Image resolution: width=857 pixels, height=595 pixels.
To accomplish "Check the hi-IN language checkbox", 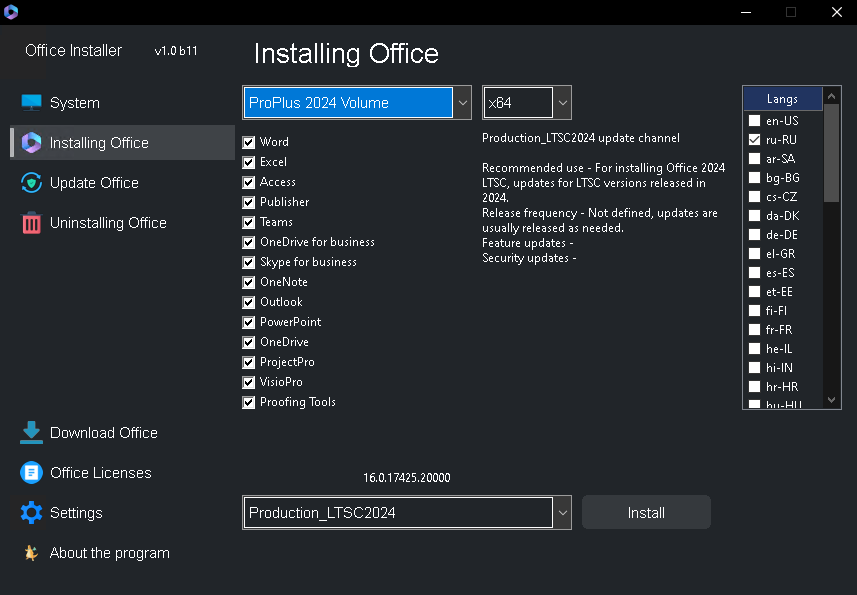I will pos(754,367).
